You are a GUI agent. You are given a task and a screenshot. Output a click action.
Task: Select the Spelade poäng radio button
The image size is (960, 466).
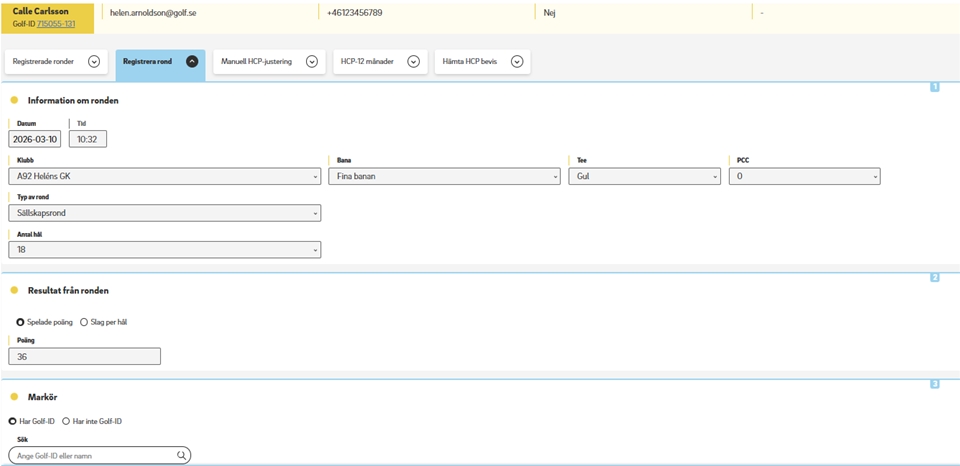(20, 322)
